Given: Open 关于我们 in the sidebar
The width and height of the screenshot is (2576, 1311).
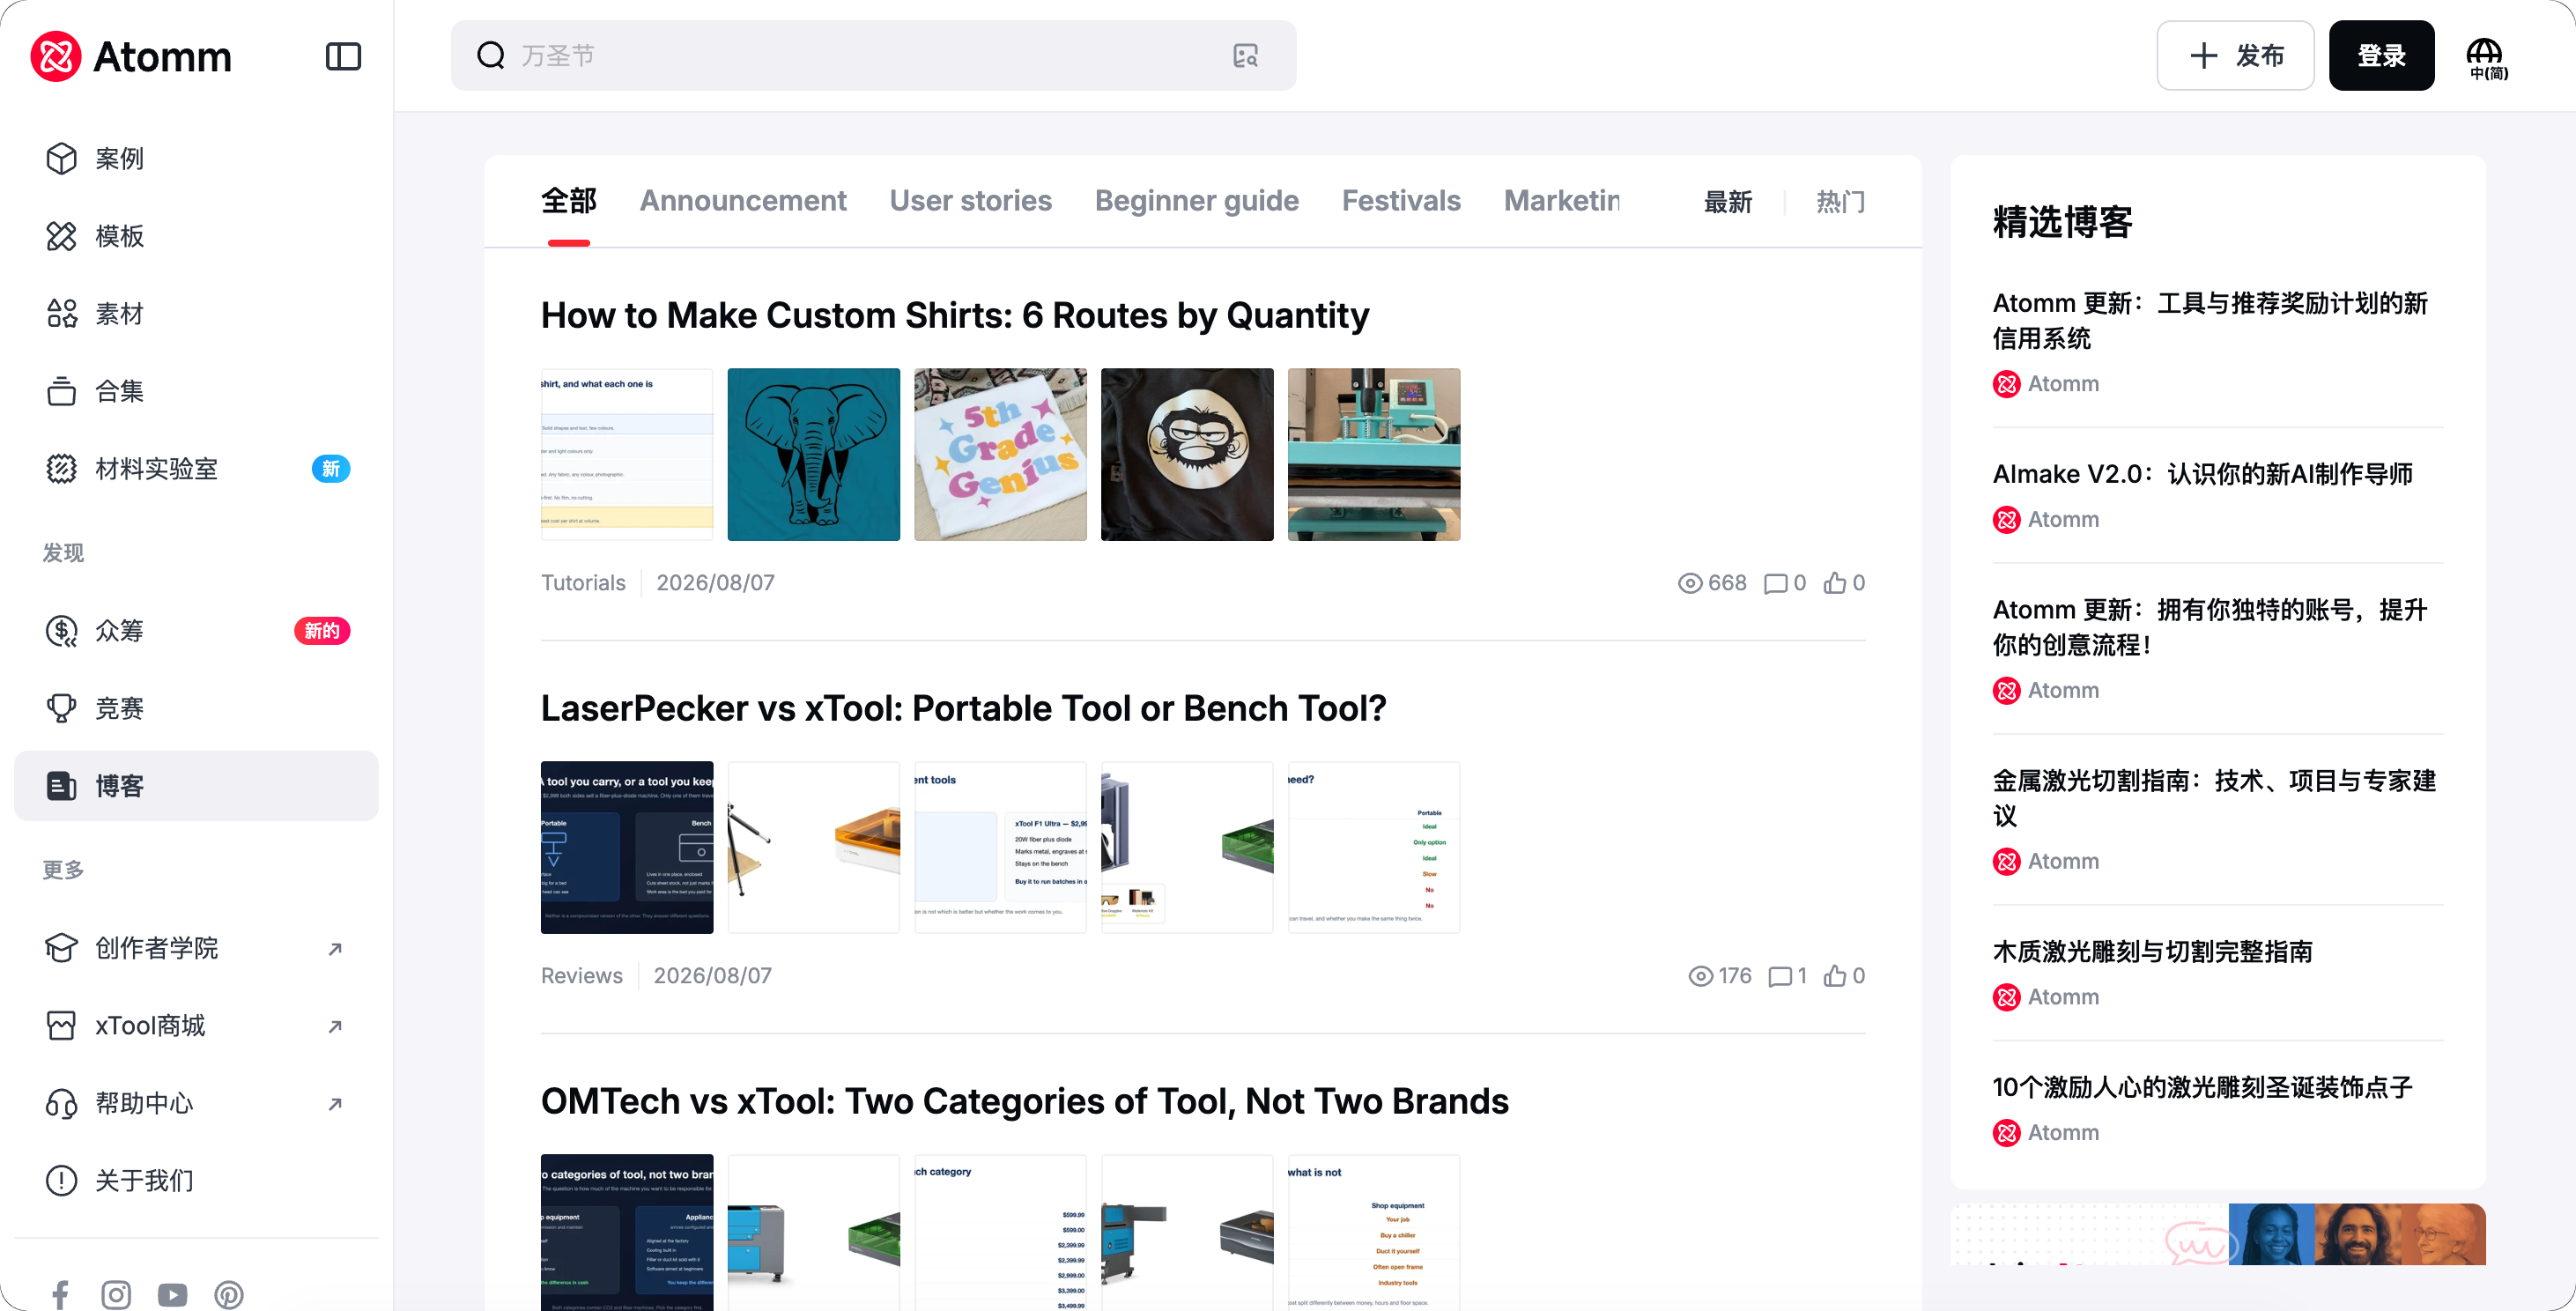Looking at the screenshot, I should tap(196, 1180).
